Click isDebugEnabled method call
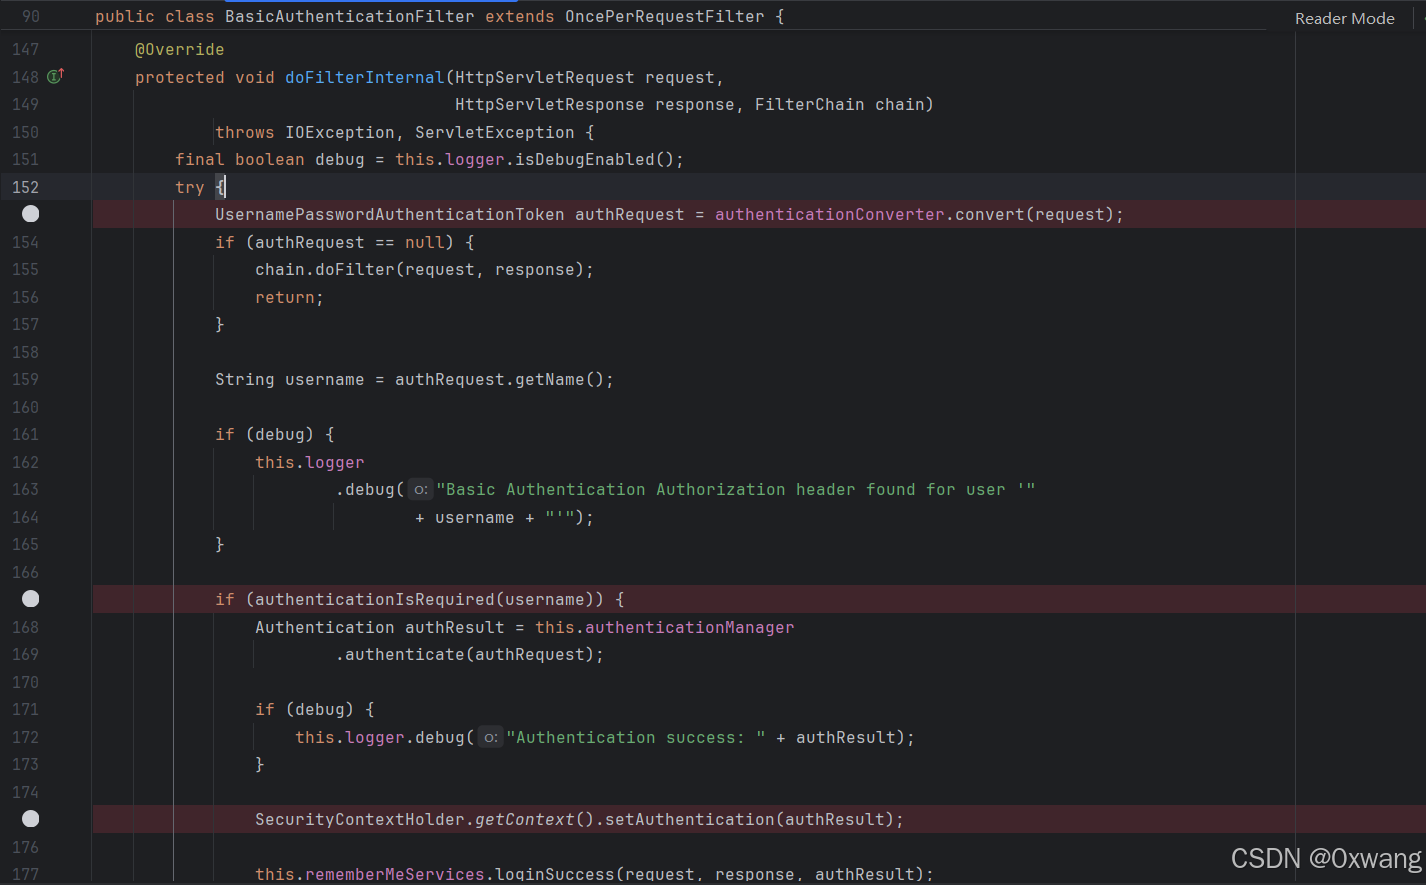 coord(585,159)
